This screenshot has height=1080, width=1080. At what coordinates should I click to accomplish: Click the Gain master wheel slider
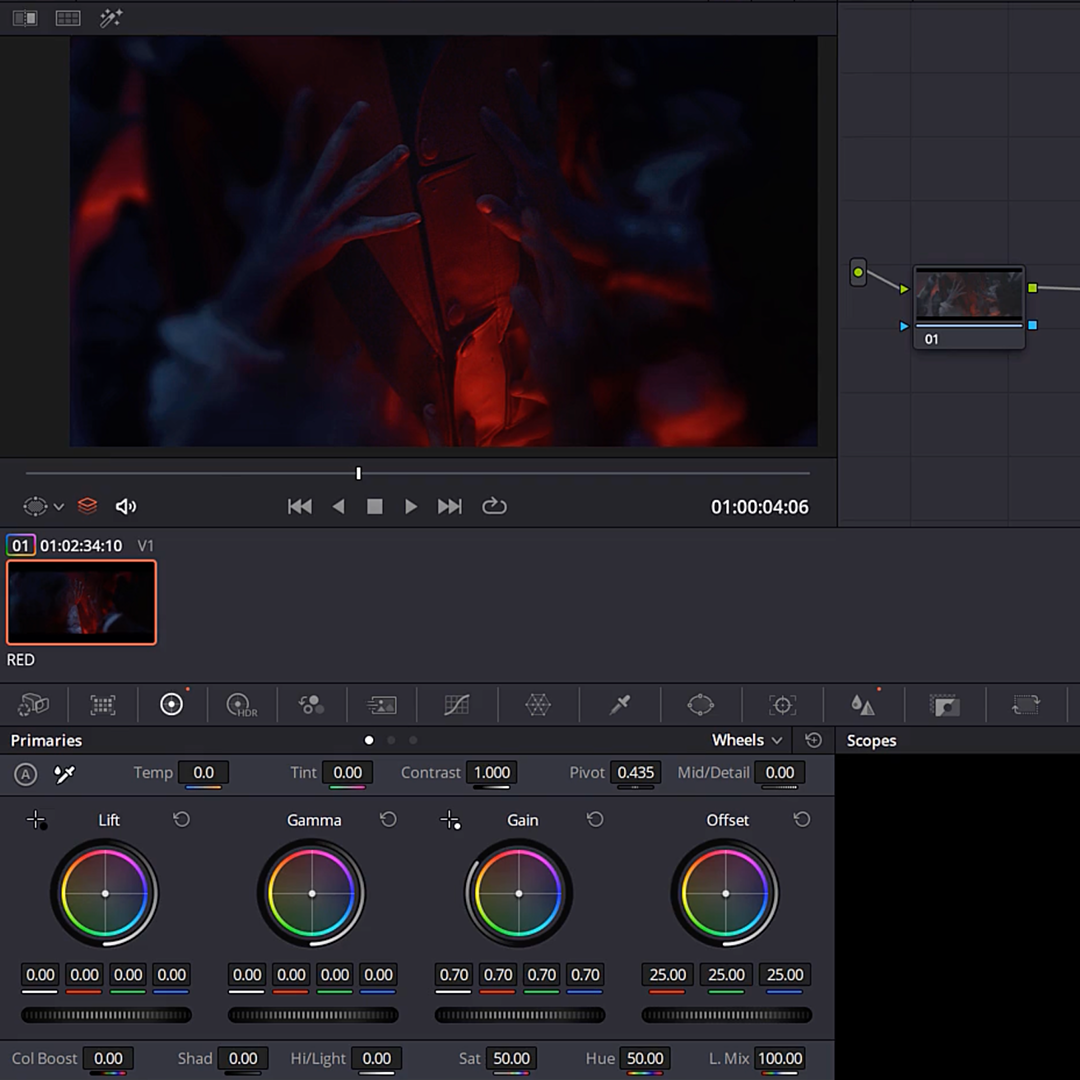520,1015
